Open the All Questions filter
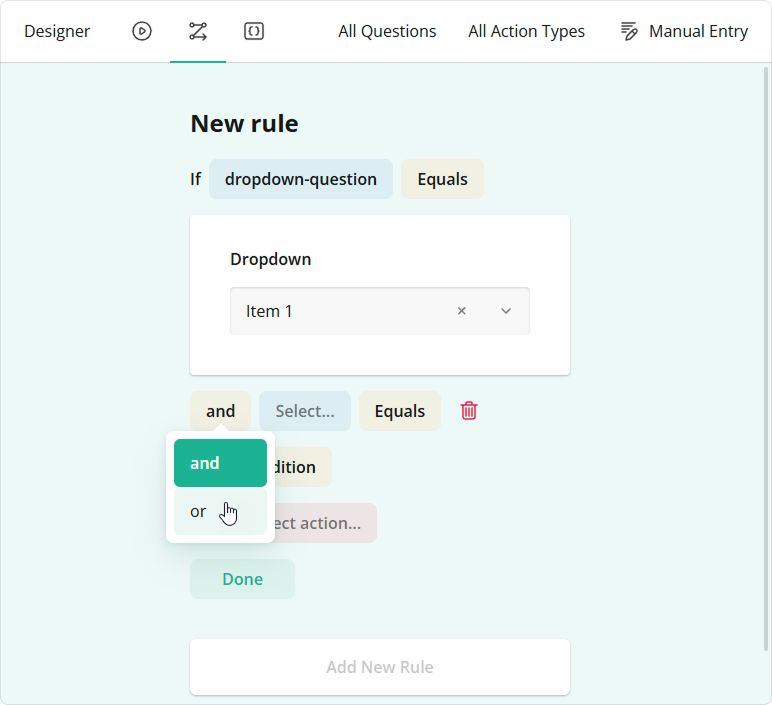 387,31
